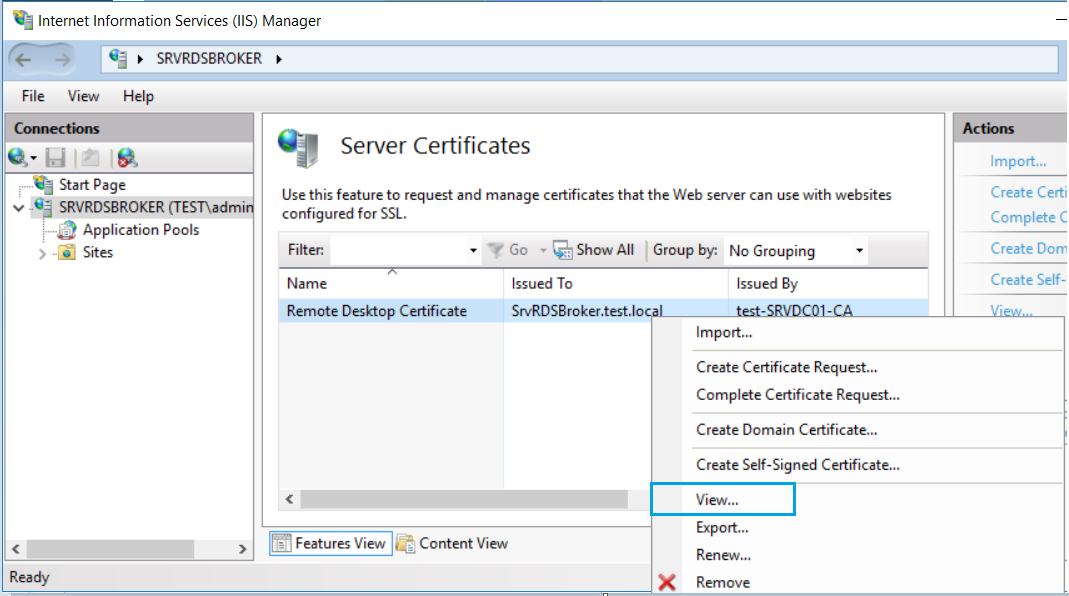Click the Application Pools icon
The height and width of the screenshot is (596, 1069).
click(x=67, y=230)
